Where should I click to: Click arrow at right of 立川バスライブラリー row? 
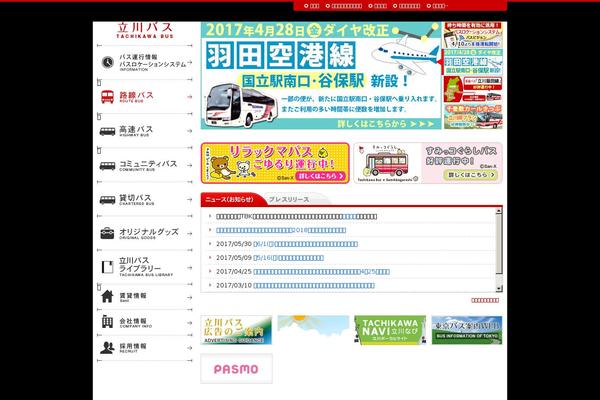pyautogui.click(x=189, y=268)
